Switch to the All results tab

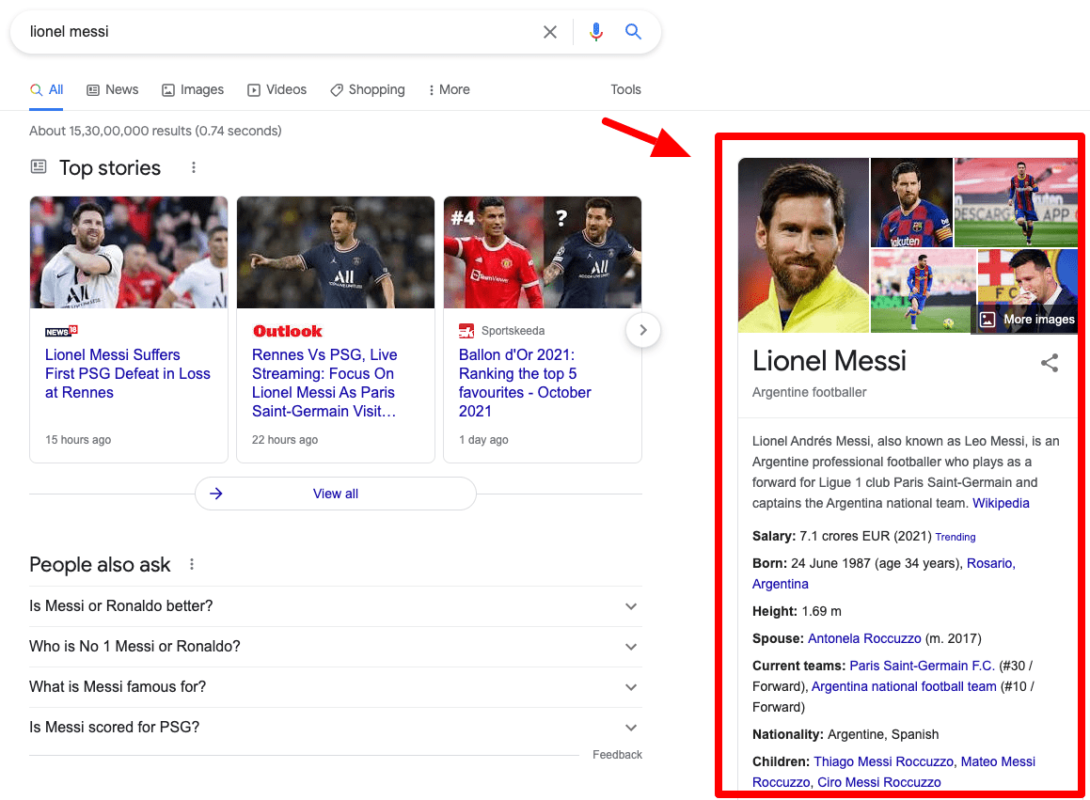click(47, 90)
